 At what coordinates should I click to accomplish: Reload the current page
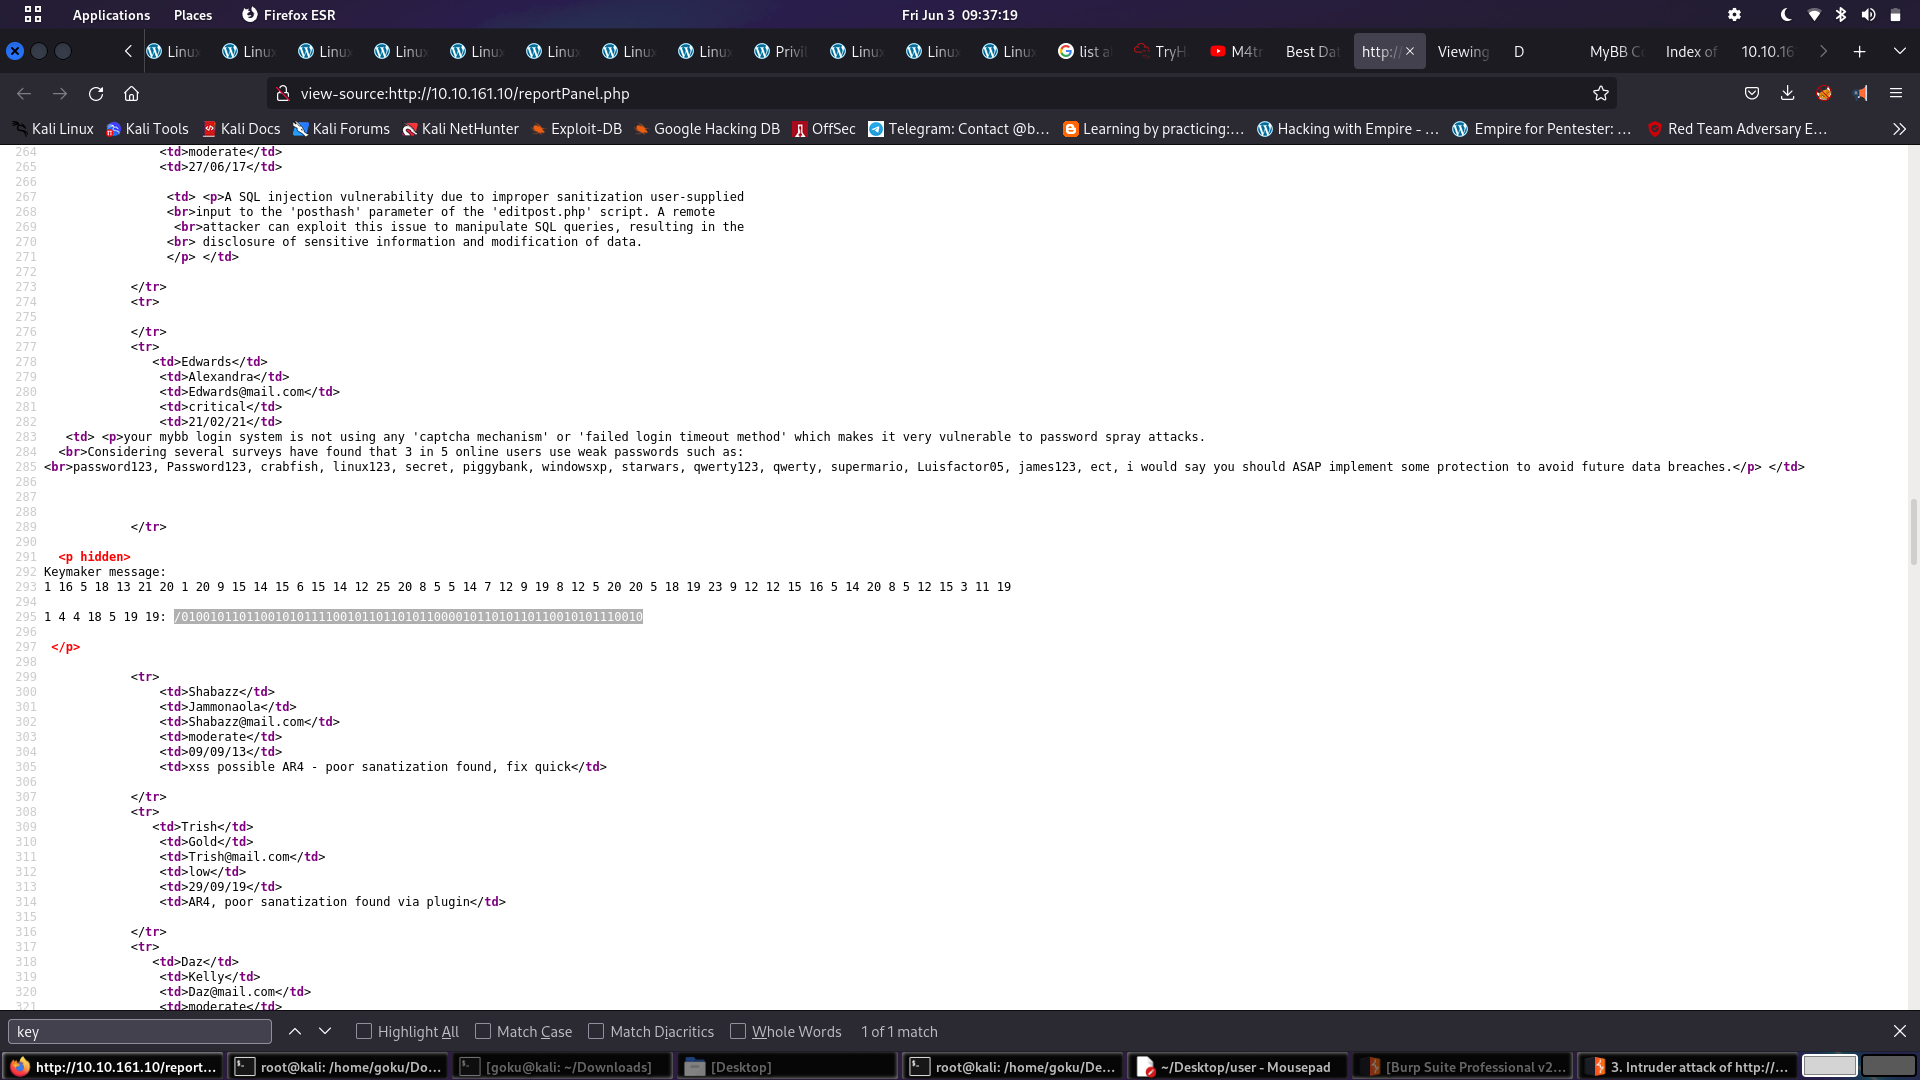(96, 93)
